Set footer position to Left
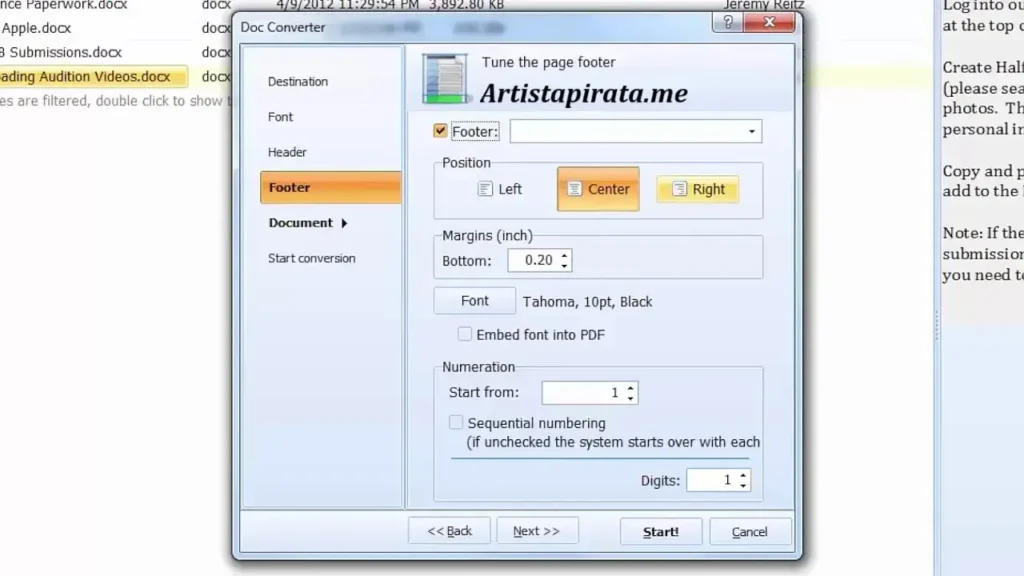Viewport: 1024px width, 576px height. 500,189
